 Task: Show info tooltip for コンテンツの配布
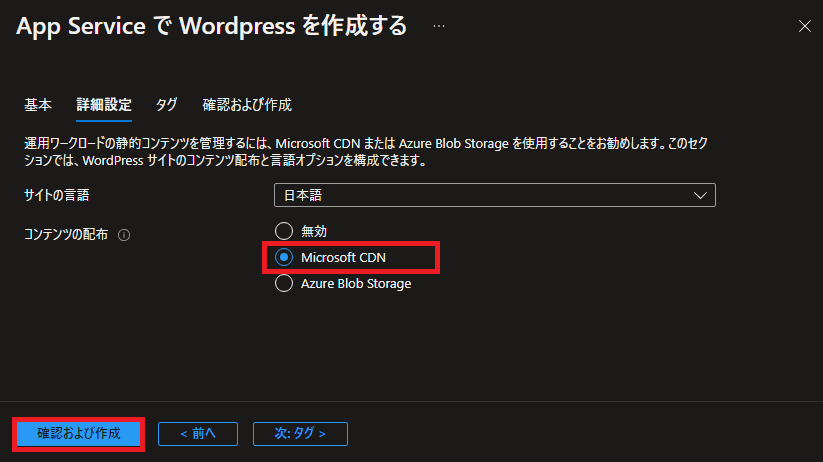[x=124, y=235]
